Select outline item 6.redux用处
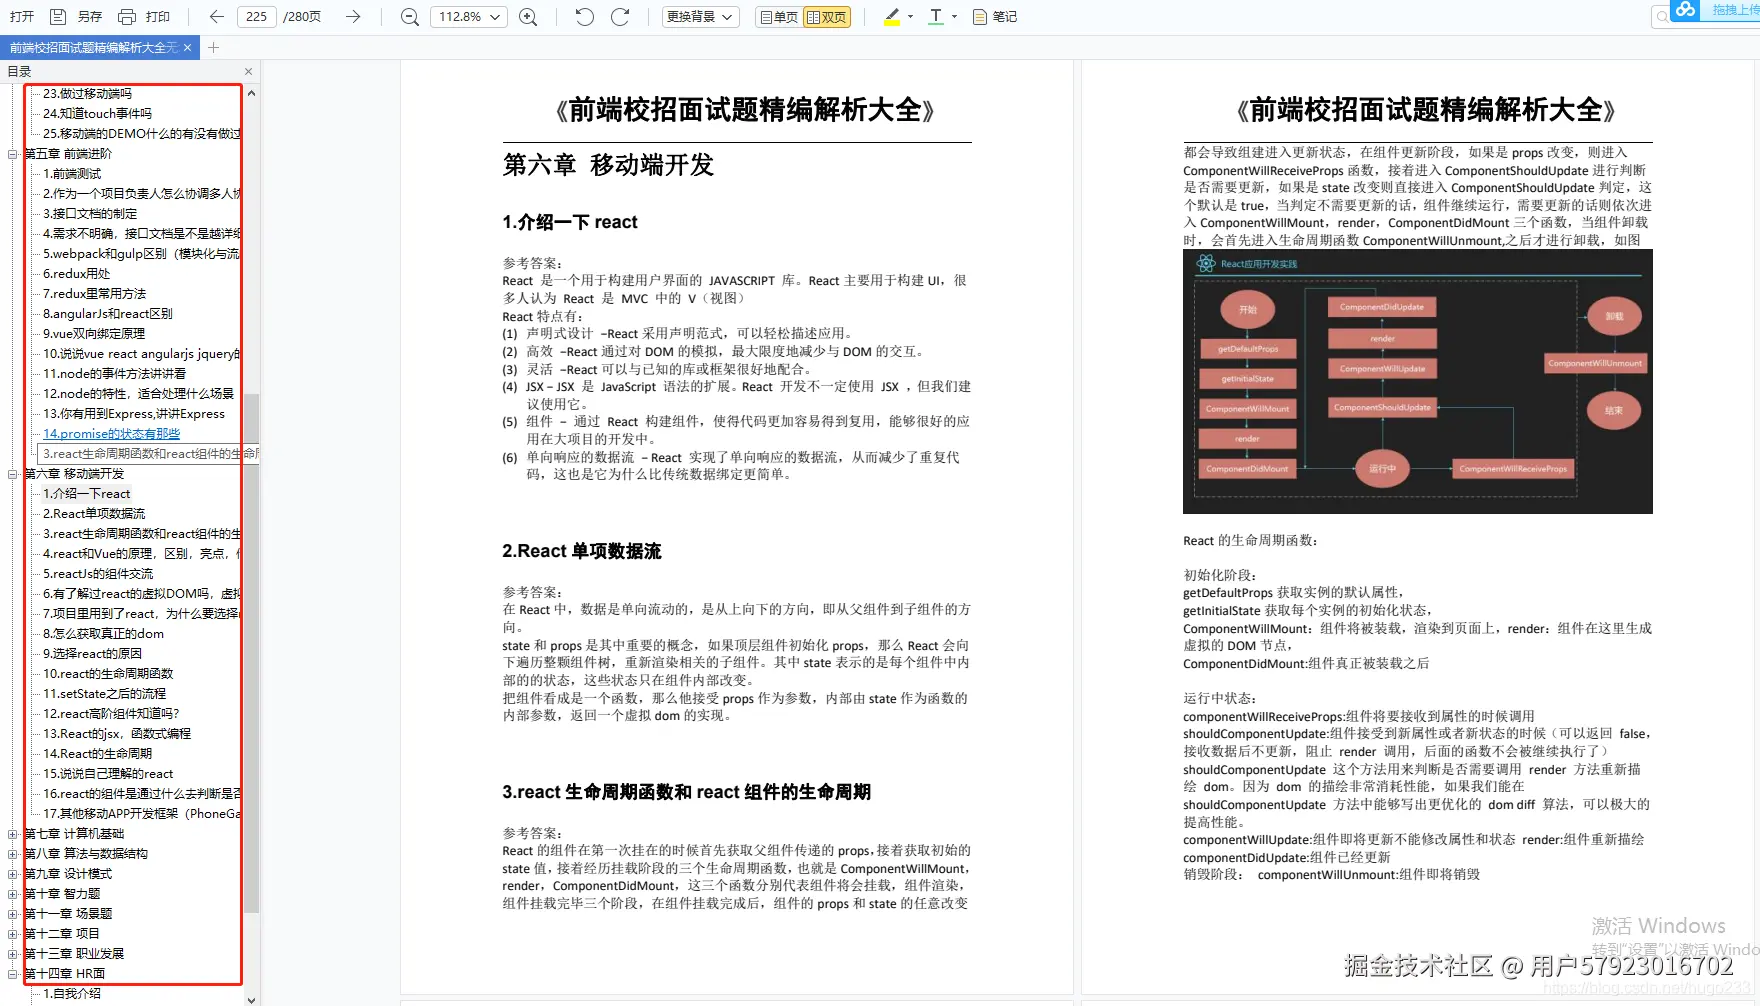Viewport: 1760px width, 1006px height. [77, 274]
